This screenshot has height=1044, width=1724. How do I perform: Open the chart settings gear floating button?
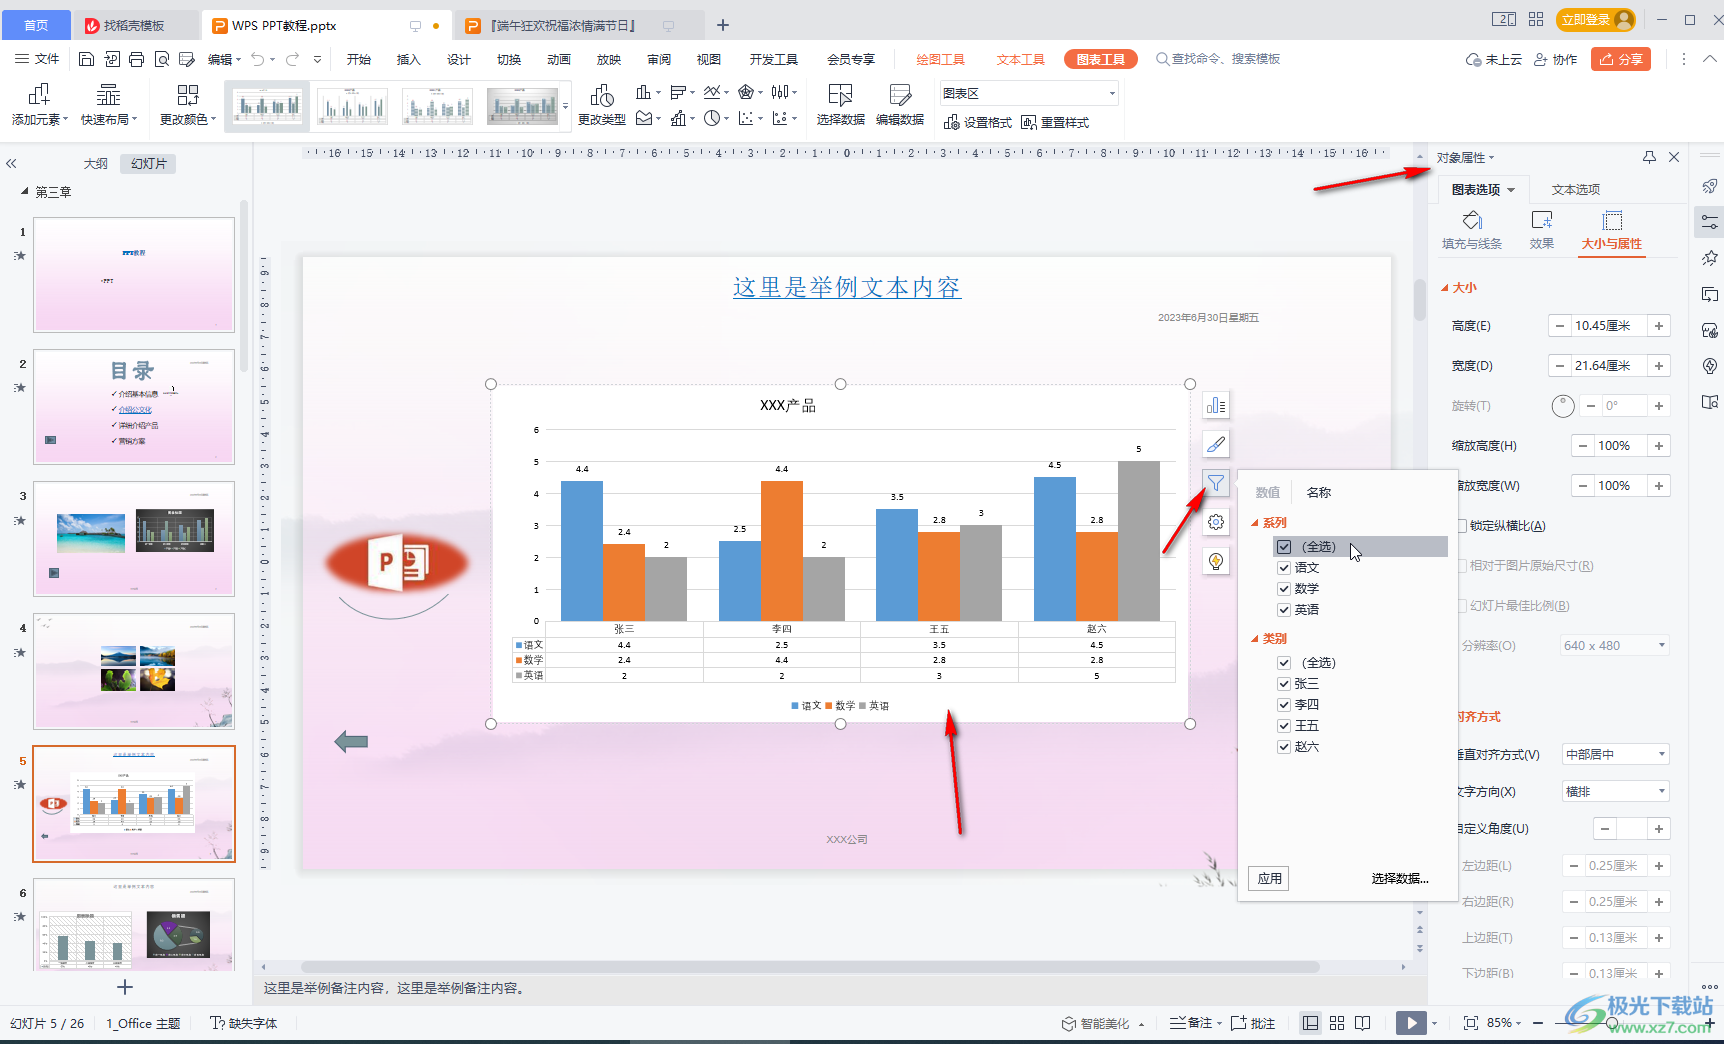(1216, 522)
